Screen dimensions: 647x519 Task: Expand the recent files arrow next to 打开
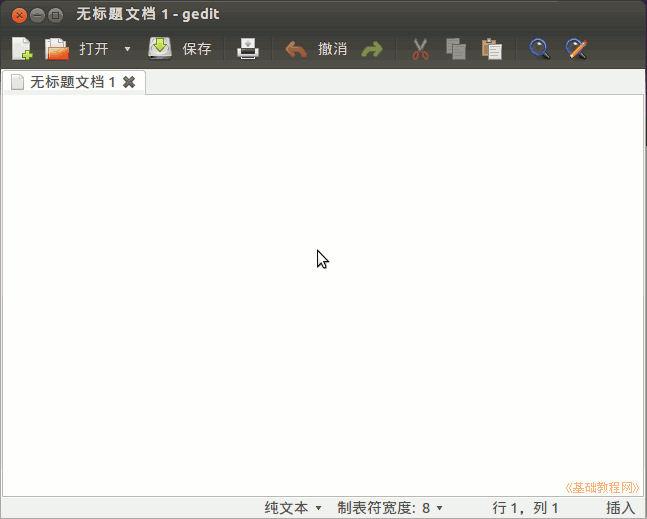coord(127,49)
